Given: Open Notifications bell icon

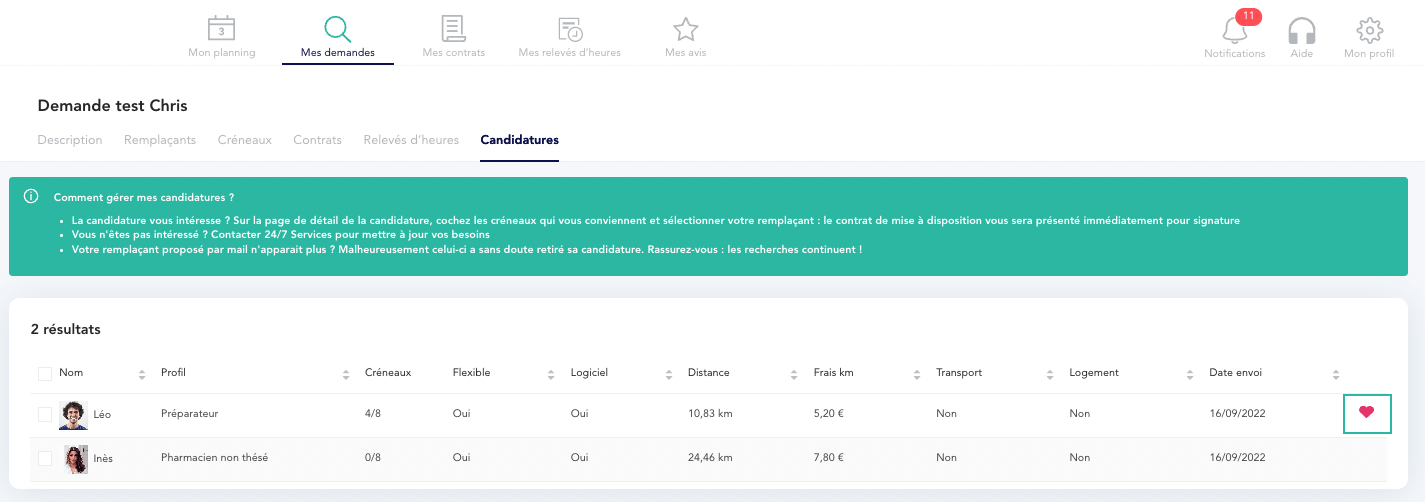Looking at the screenshot, I should point(1234,30).
